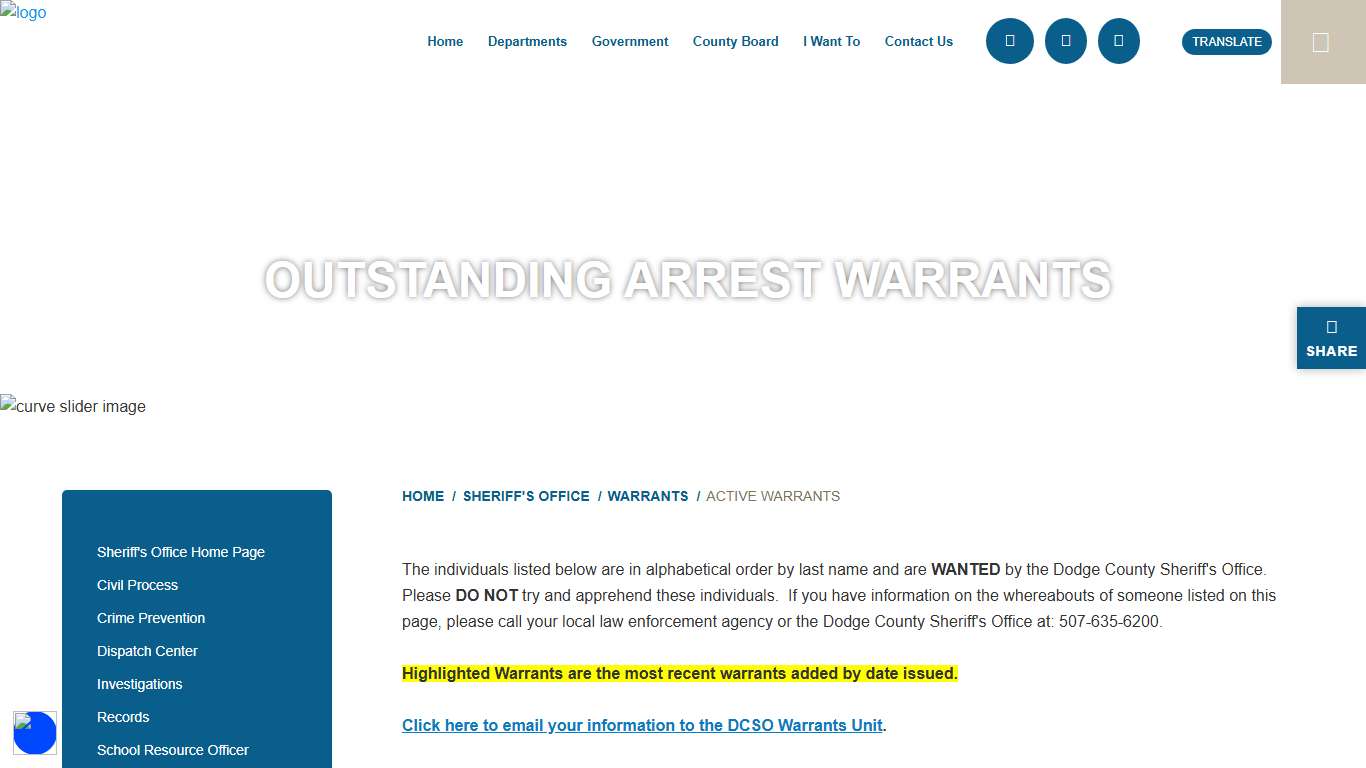Select Contact Us in the navigation bar
This screenshot has height=768, width=1366.
(918, 42)
